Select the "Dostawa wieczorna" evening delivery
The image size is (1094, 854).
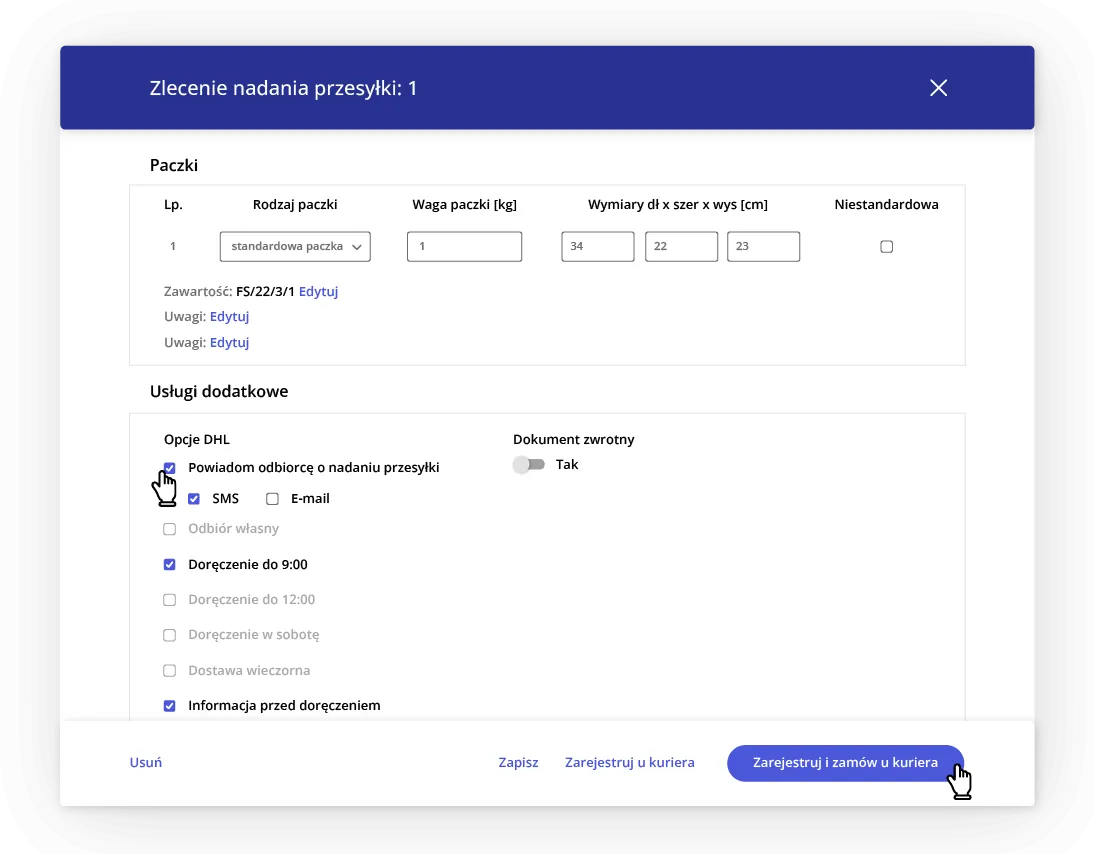169,670
